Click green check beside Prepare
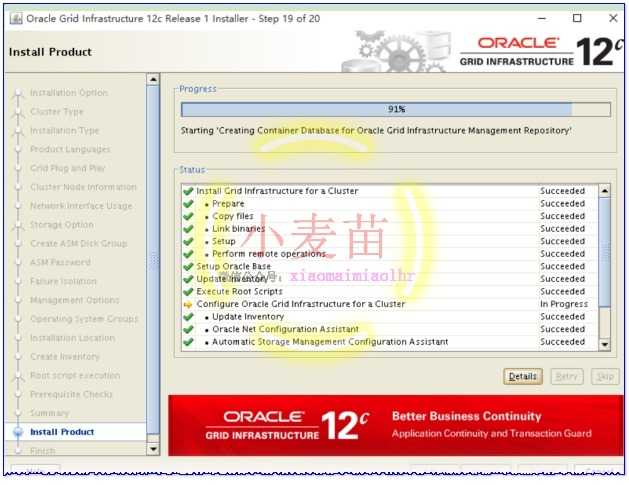This screenshot has height=485, width=629. coord(188,203)
